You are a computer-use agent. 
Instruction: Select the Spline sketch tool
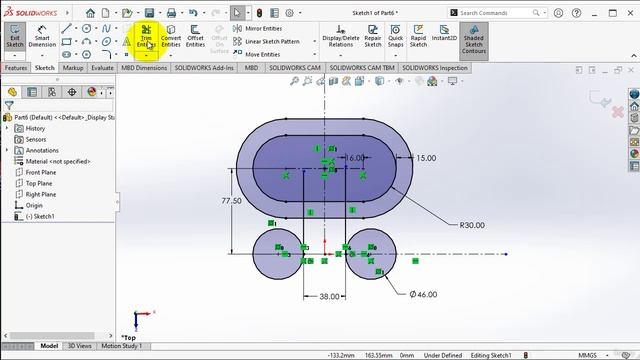pos(106,29)
